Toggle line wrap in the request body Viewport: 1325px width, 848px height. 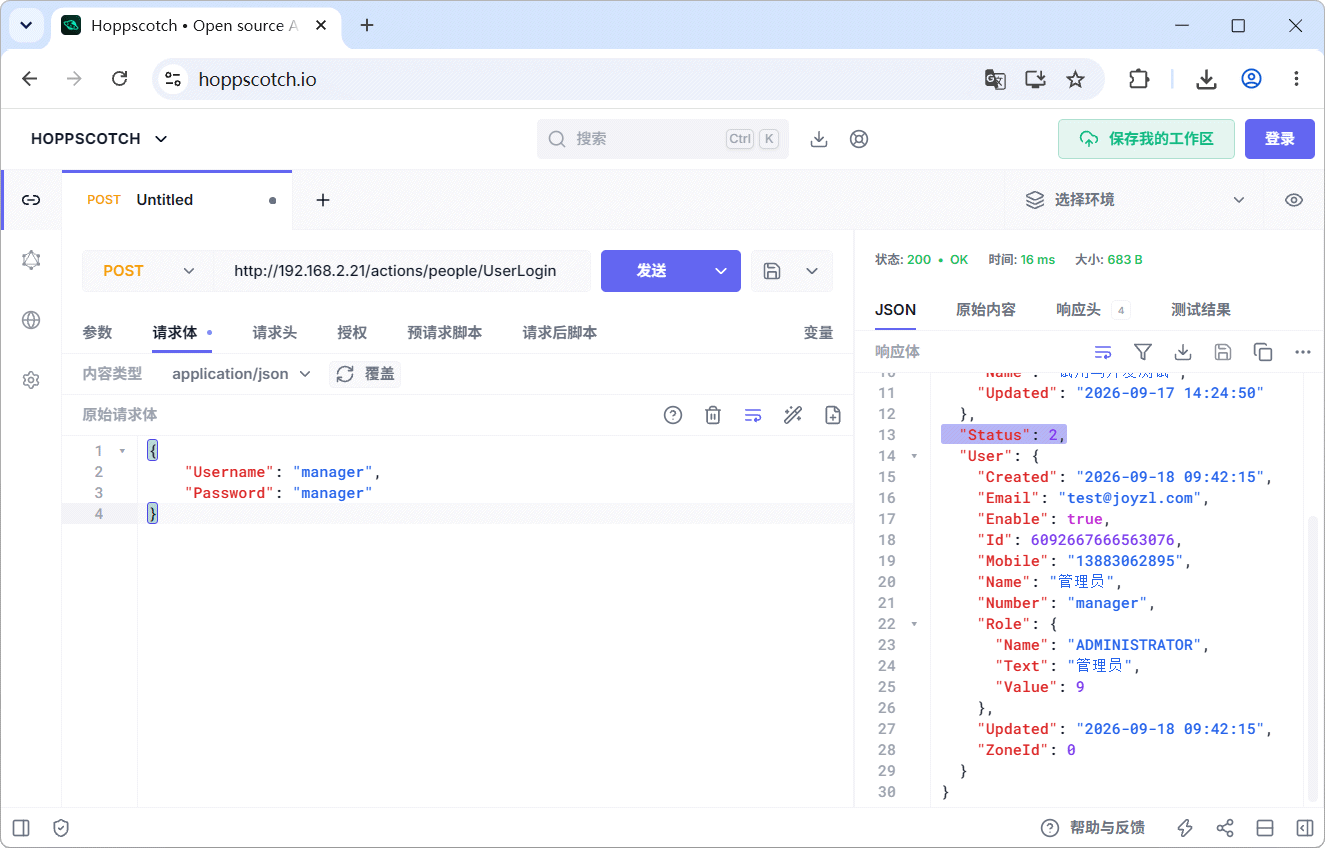(753, 415)
